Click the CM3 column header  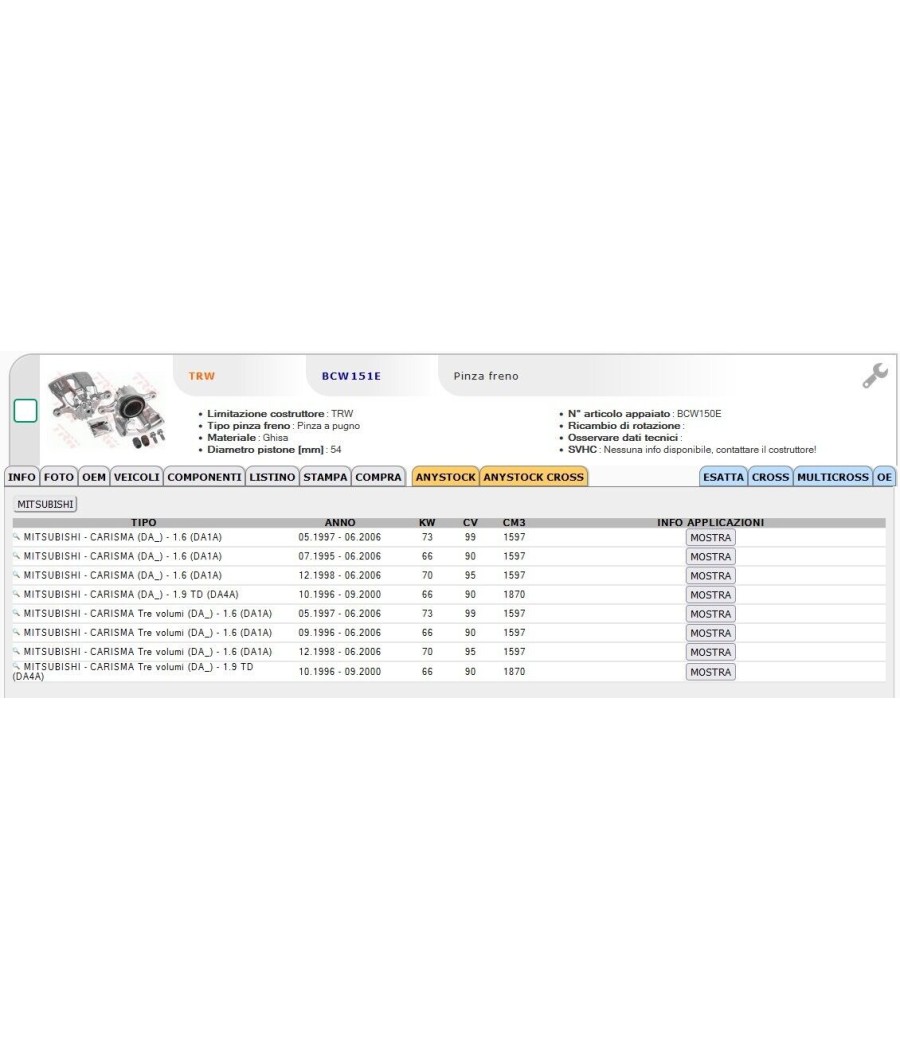click(x=514, y=522)
